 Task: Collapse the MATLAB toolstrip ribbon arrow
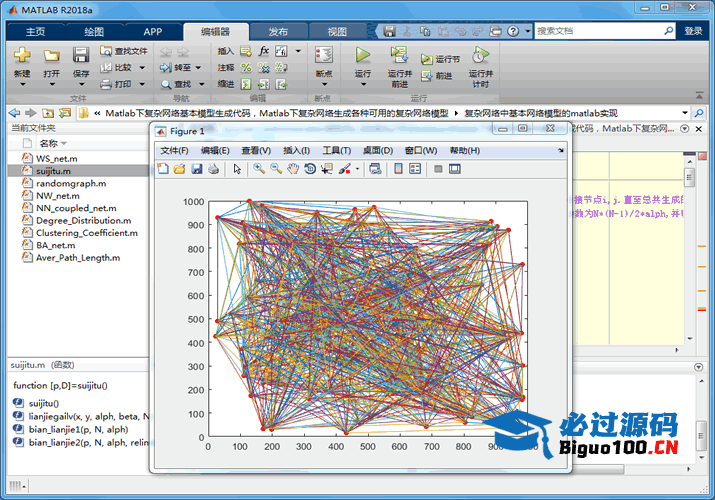tap(699, 96)
